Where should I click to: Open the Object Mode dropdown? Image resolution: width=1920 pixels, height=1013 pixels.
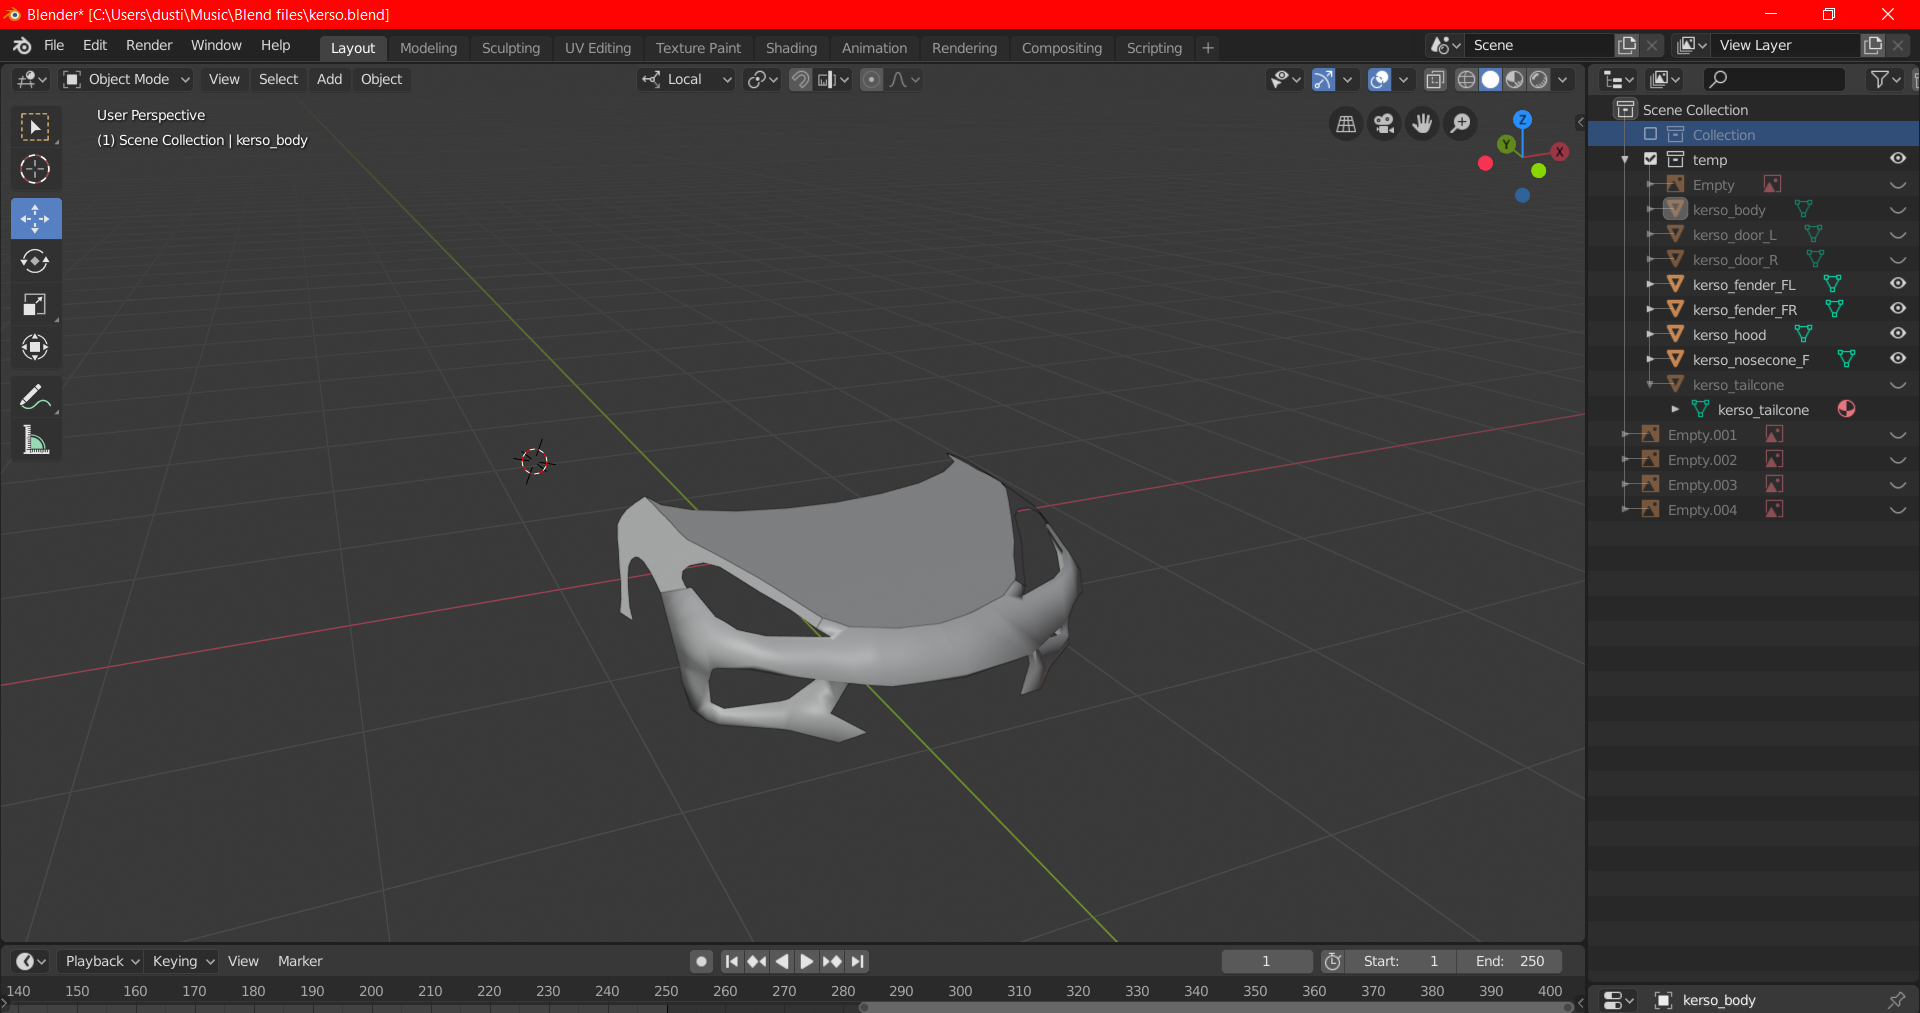126,79
